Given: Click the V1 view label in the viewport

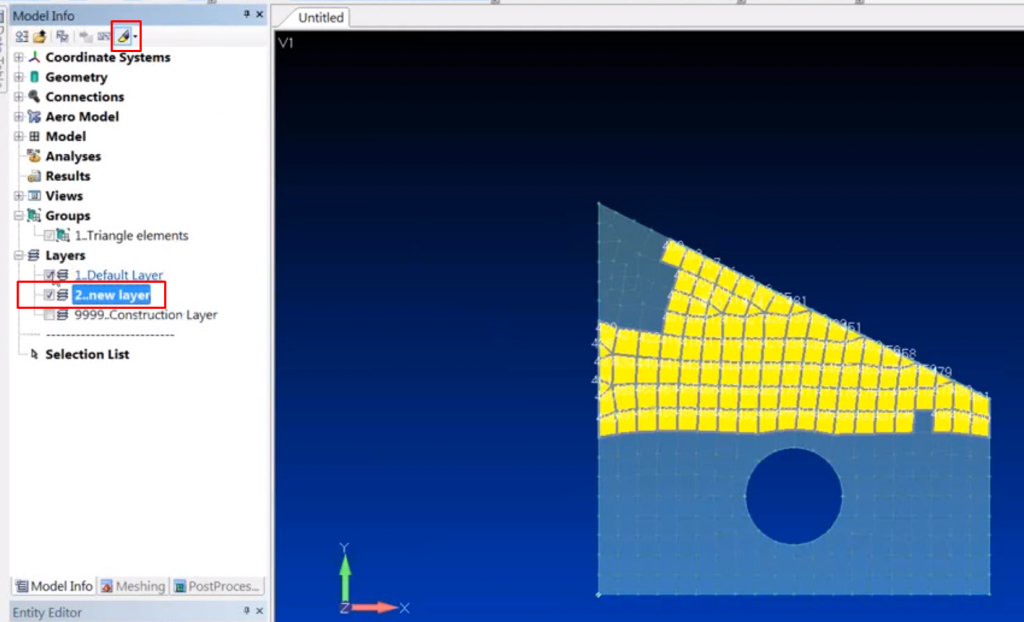Looking at the screenshot, I should (x=286, y=43).
